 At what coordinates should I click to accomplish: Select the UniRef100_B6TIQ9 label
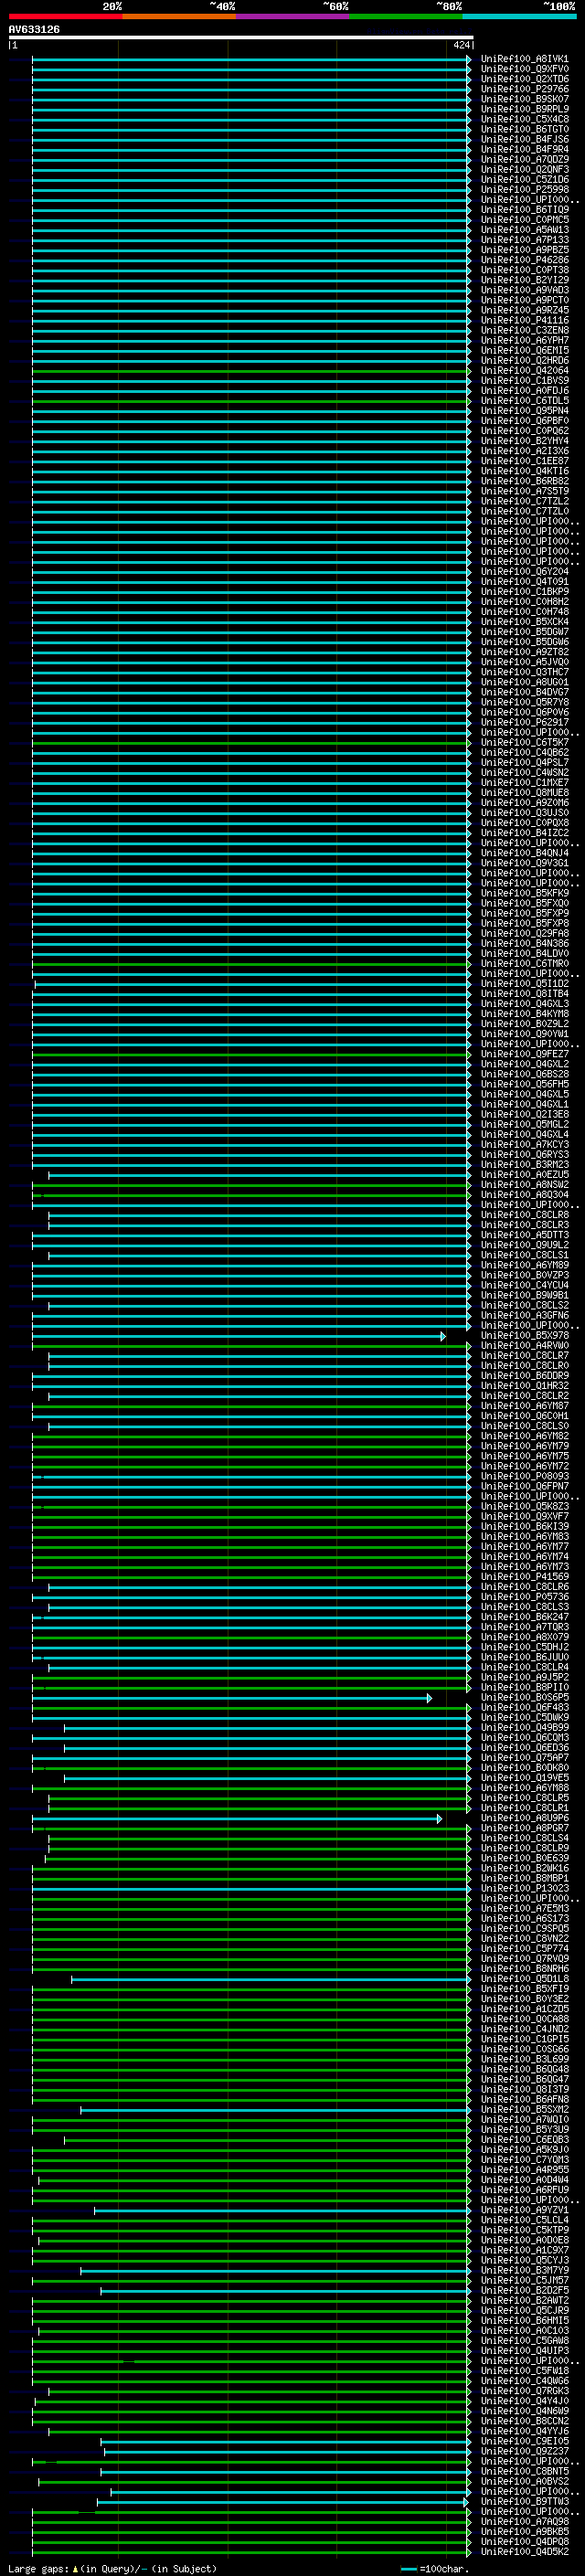coord(524,210)
